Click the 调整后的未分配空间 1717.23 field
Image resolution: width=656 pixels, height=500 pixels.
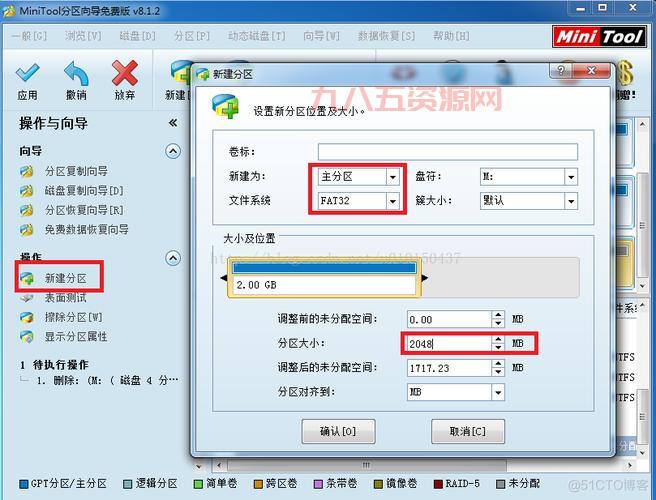449,368
